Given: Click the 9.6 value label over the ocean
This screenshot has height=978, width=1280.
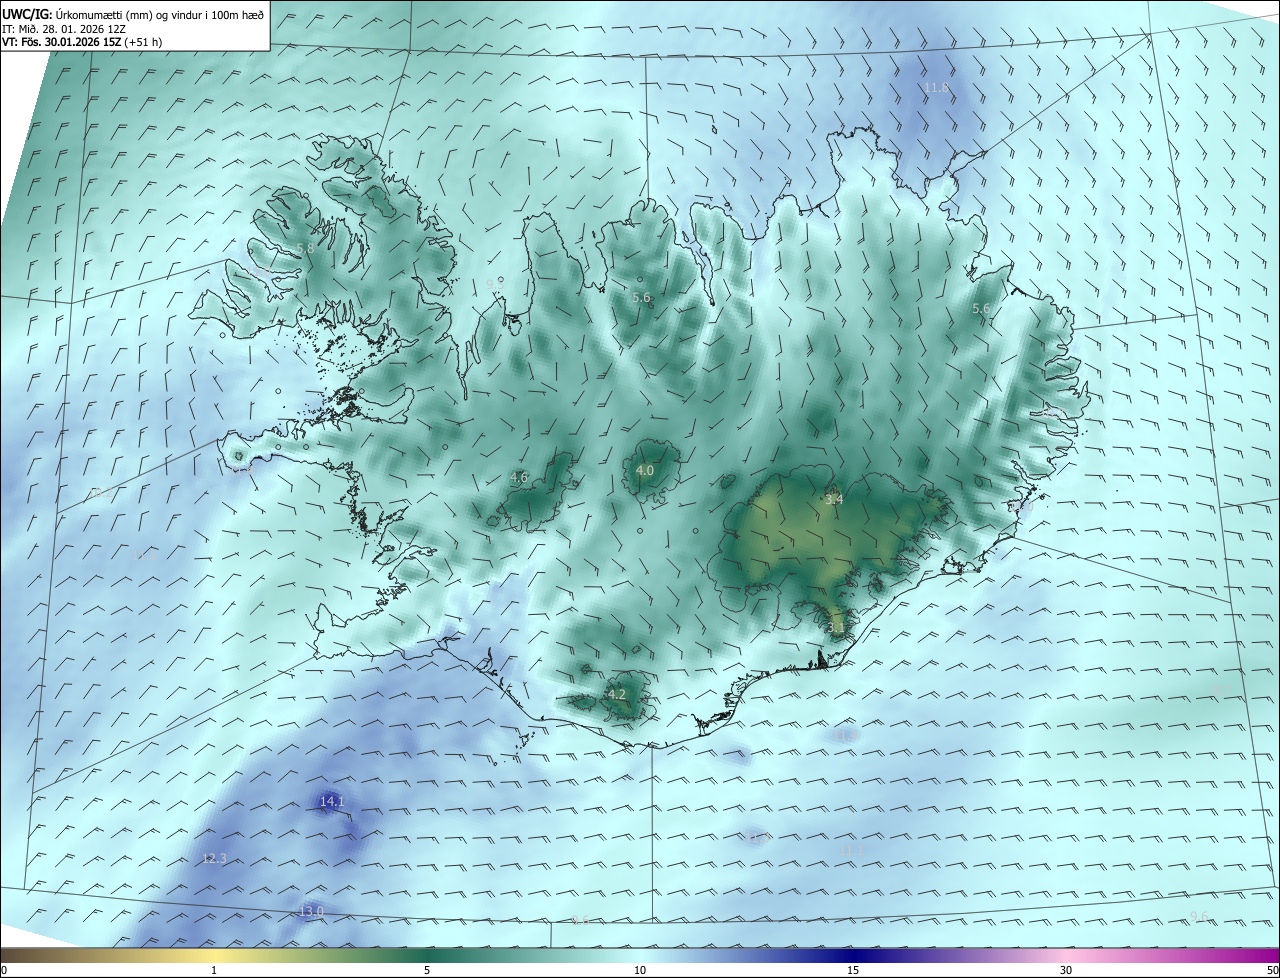Looking at the screenshot, I should click(x=1200, y=917).
